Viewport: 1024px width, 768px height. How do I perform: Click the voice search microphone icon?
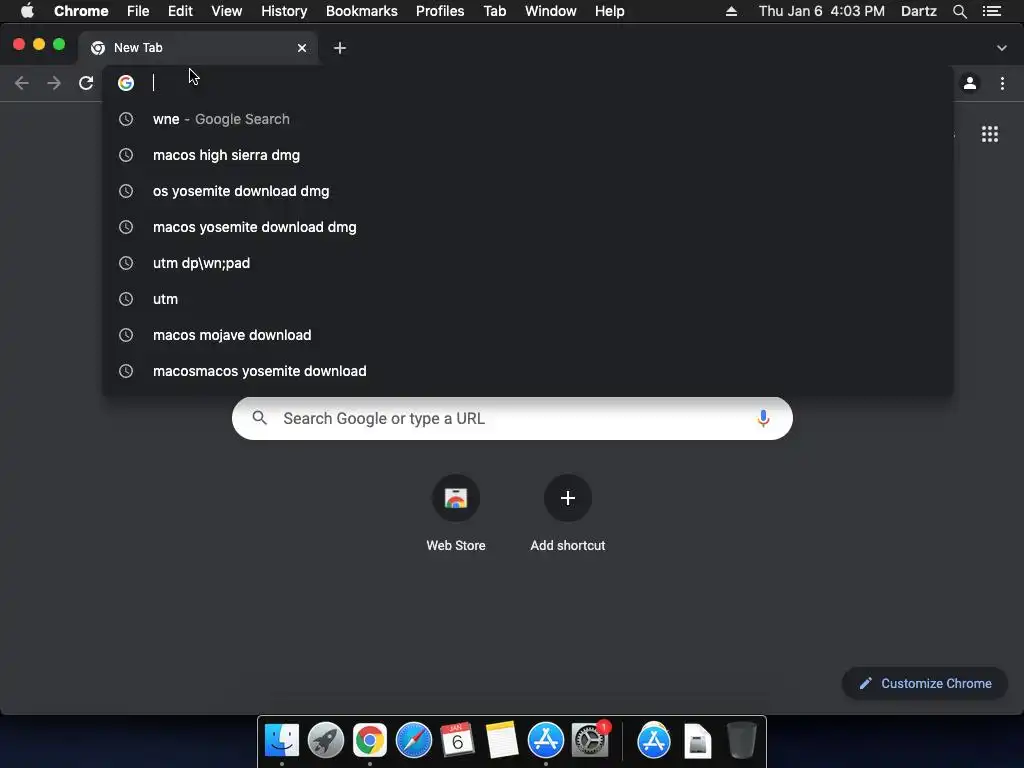[763, 419]
